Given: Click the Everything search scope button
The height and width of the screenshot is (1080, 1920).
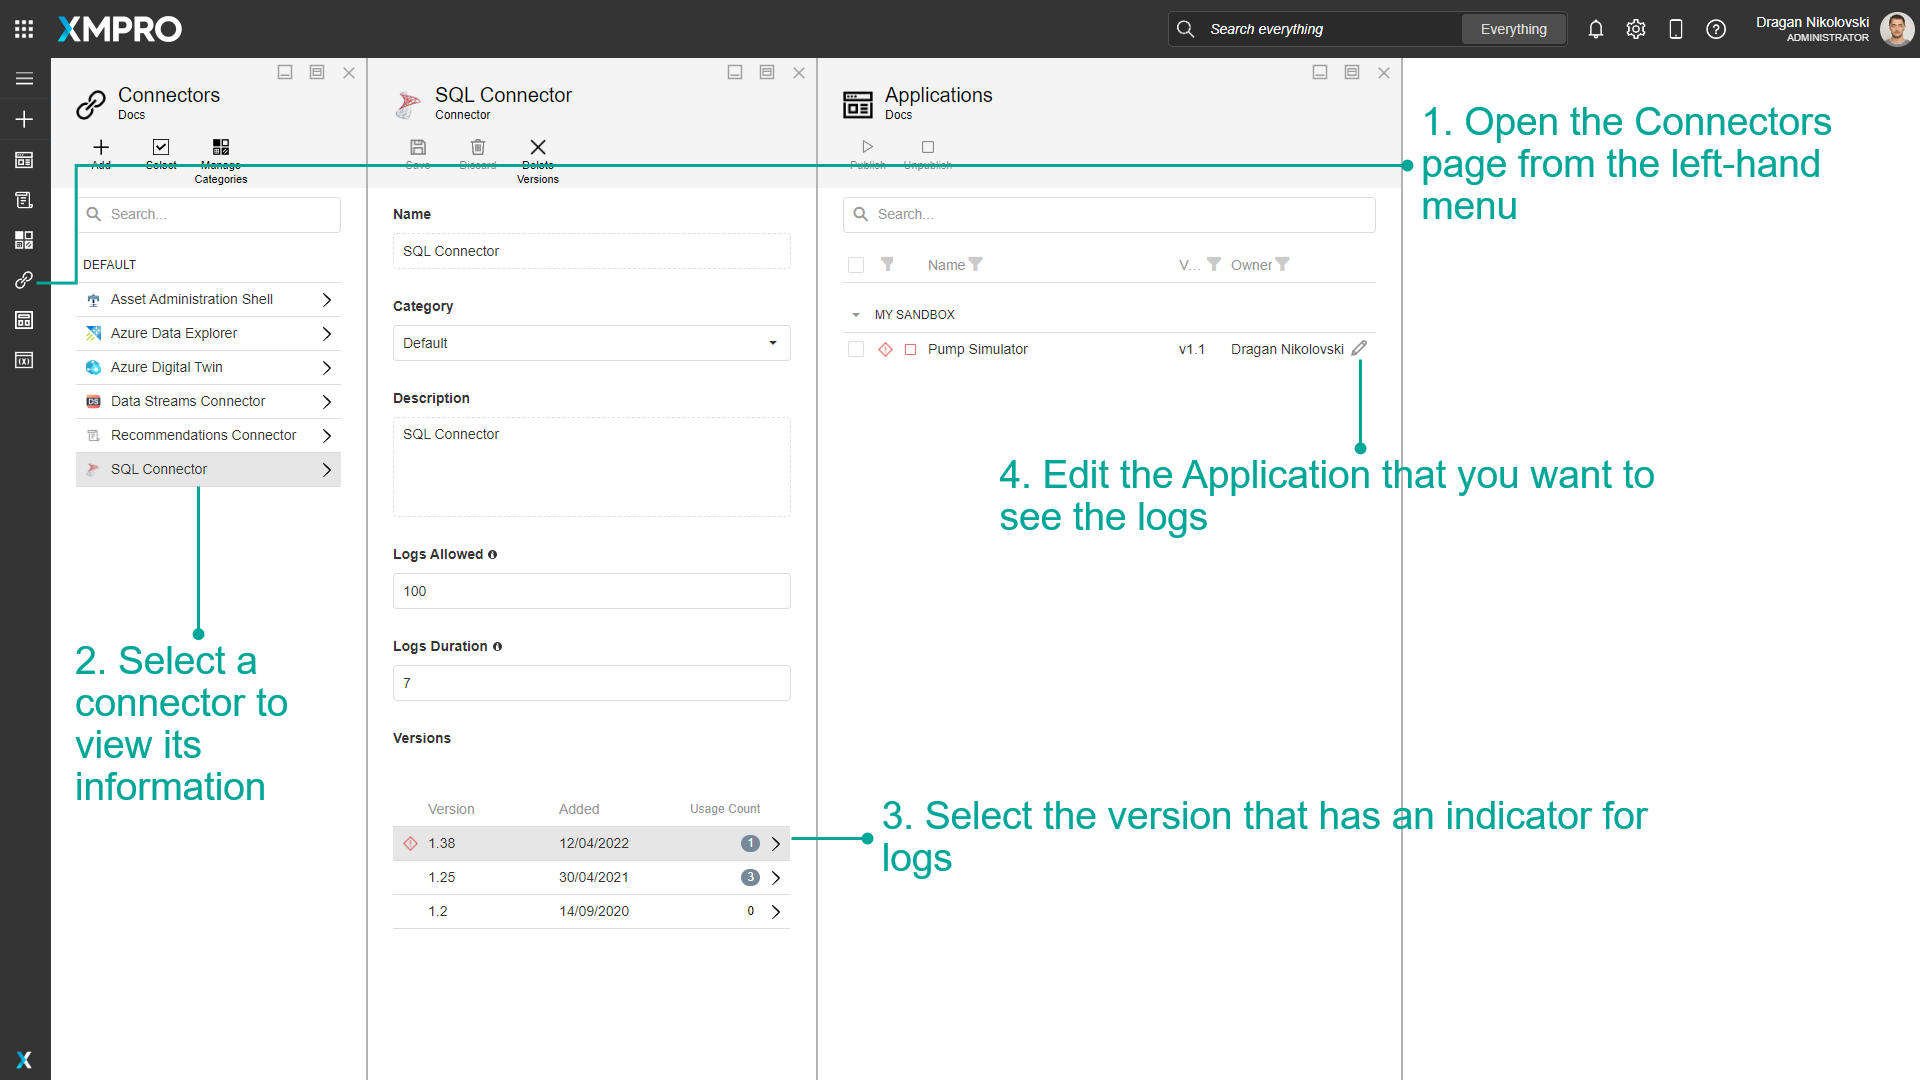Looking at the screenshot, I should [1513, 29].
